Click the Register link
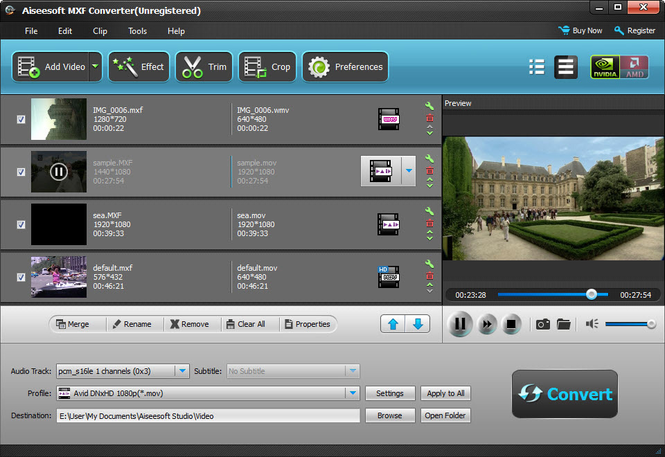 [634, 31]
